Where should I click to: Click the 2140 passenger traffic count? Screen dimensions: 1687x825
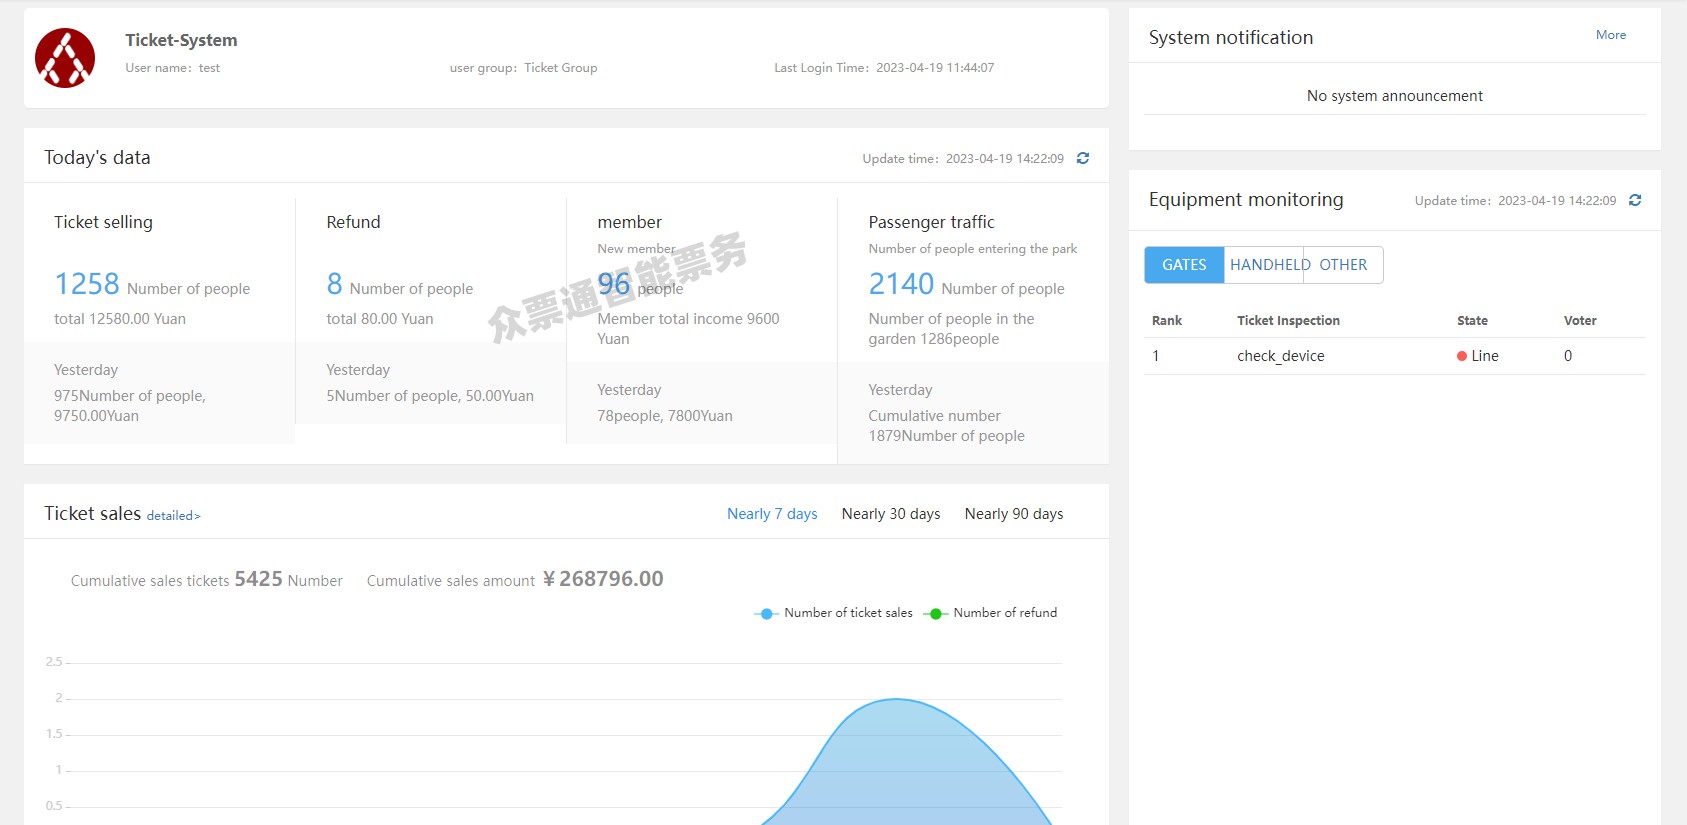pos(901,284)
